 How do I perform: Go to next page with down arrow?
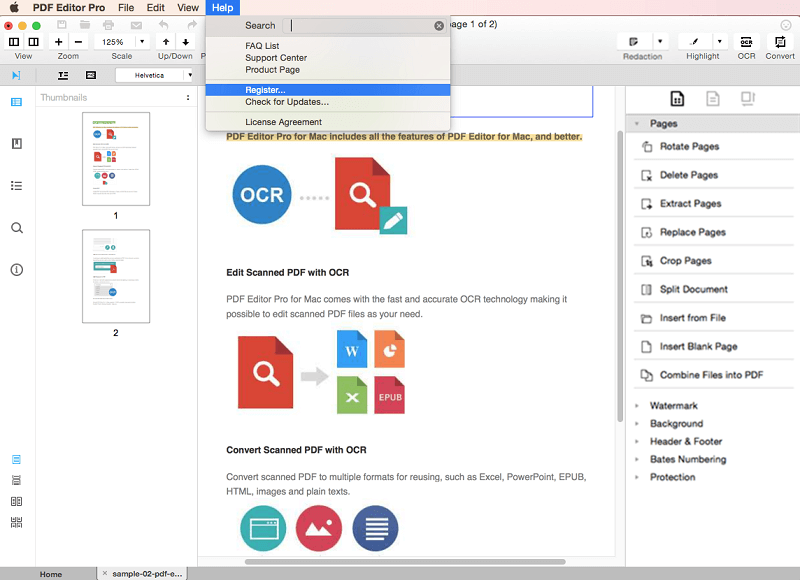[186, 42]
